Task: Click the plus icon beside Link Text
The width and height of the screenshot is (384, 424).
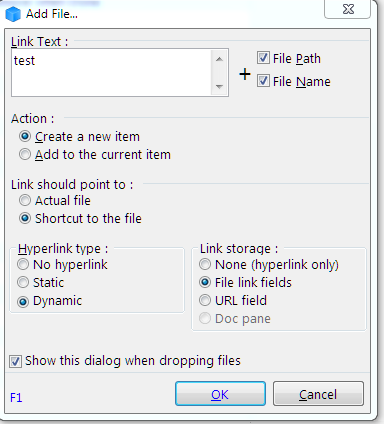Action: [245, 74]
